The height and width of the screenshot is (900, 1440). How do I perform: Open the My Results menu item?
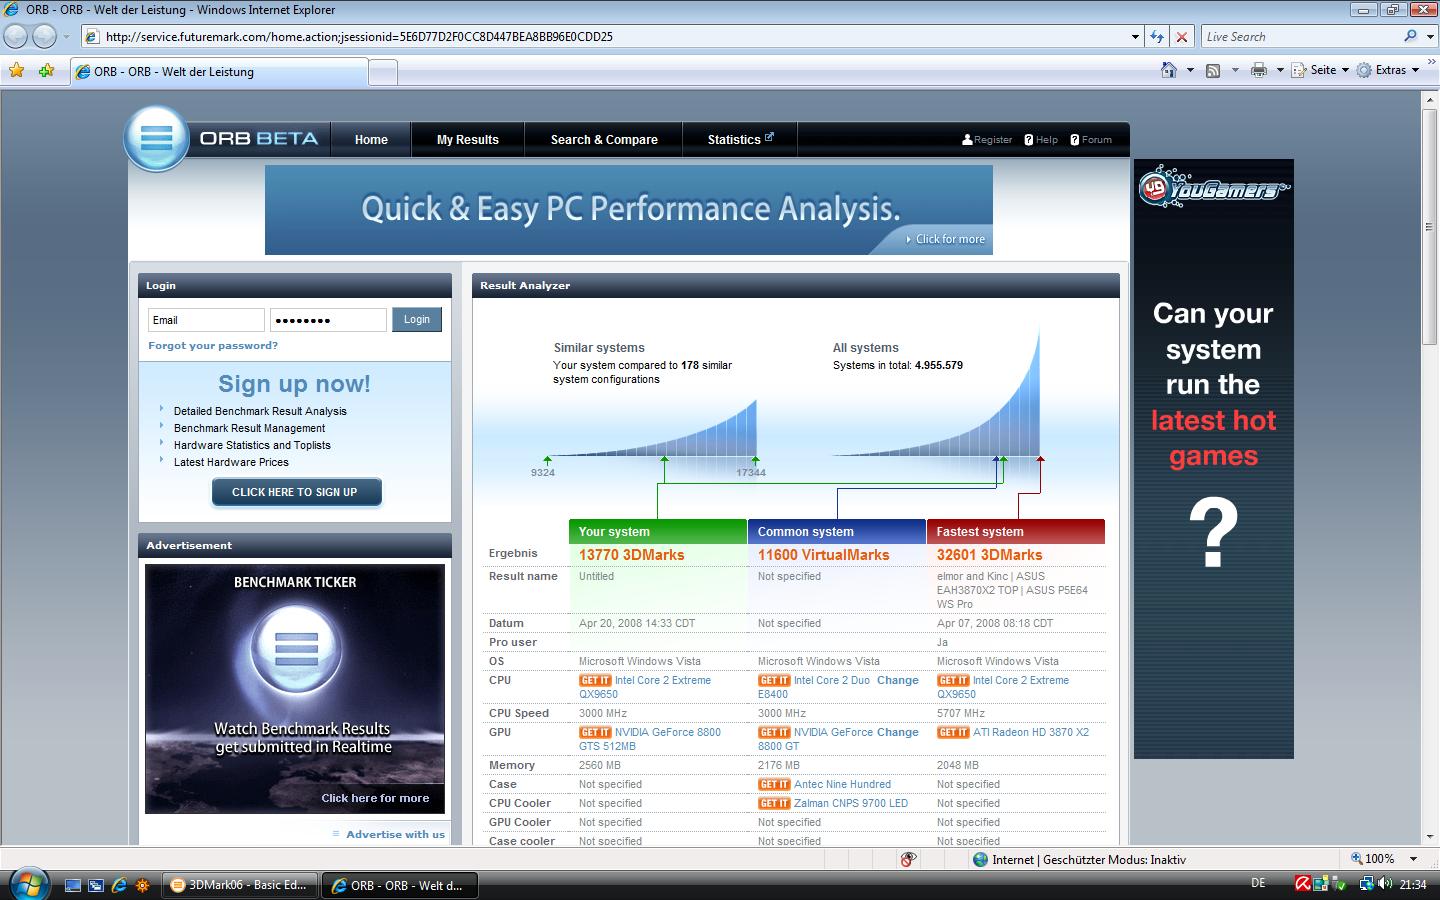[468, 140]
